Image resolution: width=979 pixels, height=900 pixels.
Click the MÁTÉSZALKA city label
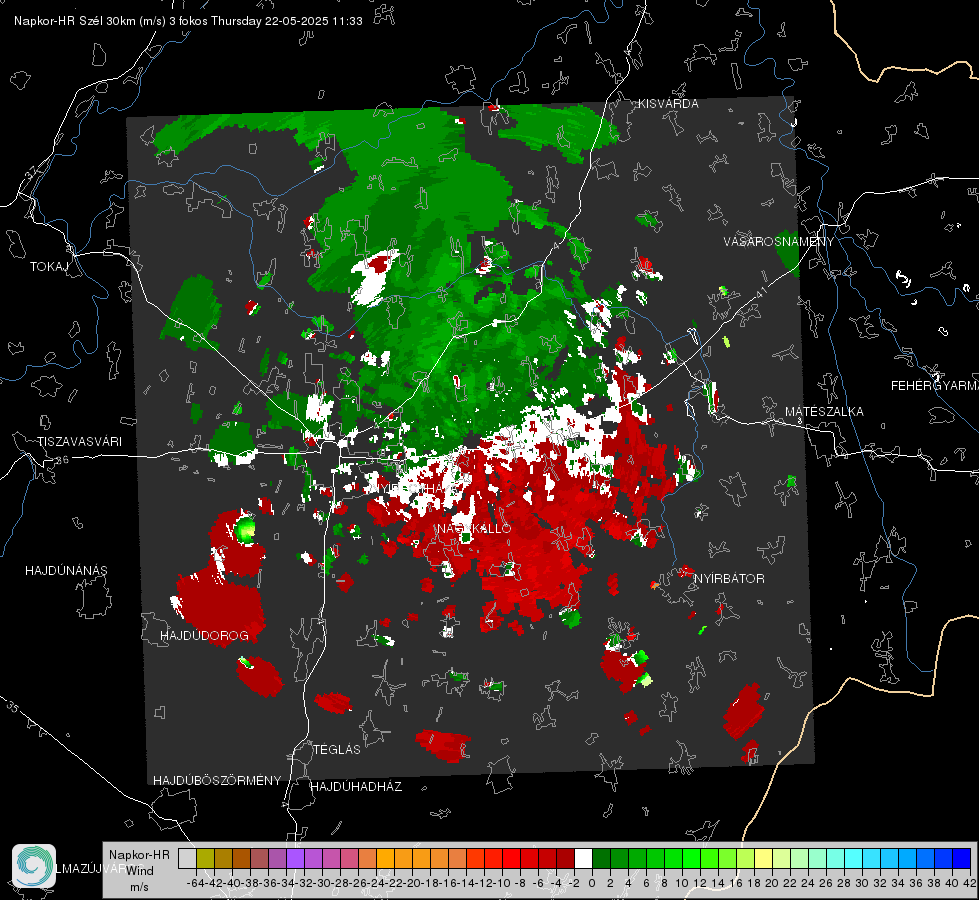824,412
